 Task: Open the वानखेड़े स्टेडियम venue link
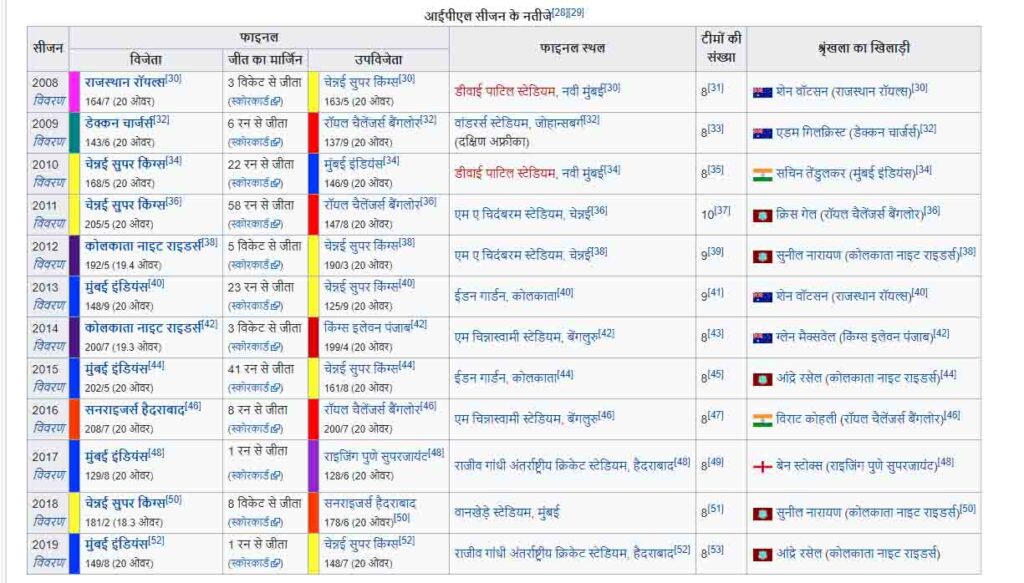[x=492, y=512]
